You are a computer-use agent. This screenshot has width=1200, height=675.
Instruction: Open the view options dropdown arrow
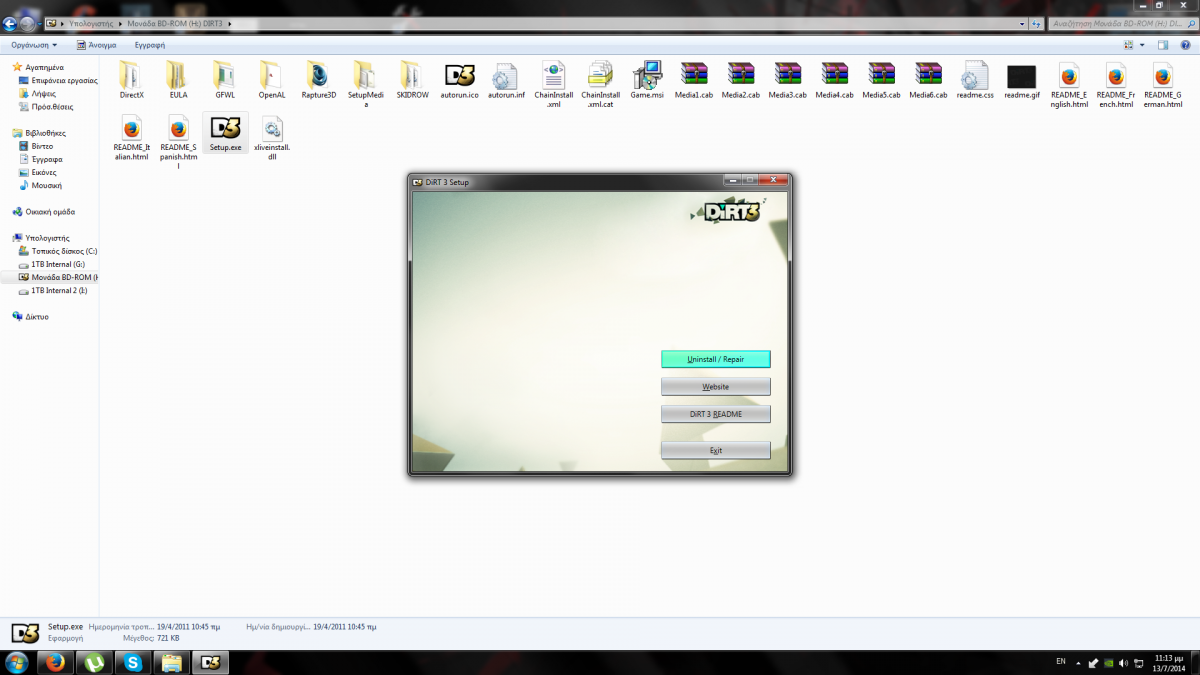pyautogui.click(x=1143, y=45)
